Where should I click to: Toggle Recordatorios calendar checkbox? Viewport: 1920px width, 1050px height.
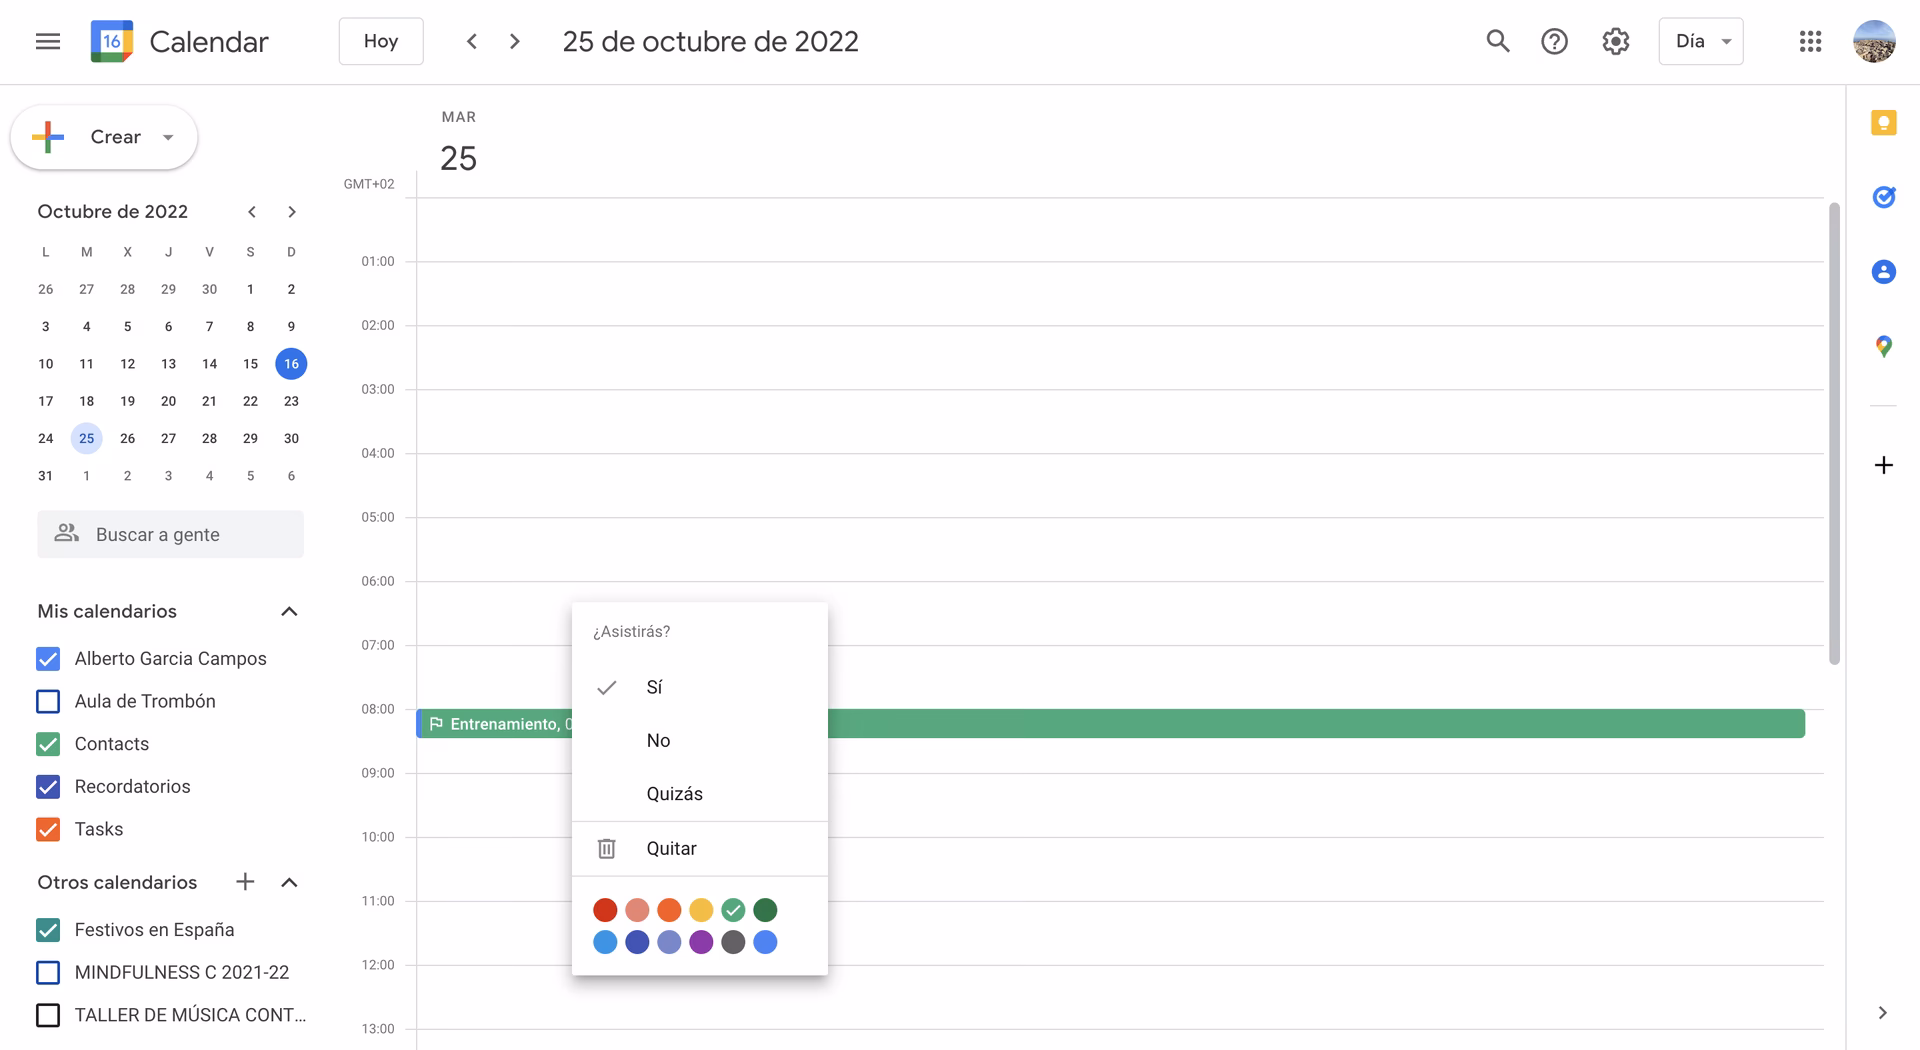coord(48,787)
